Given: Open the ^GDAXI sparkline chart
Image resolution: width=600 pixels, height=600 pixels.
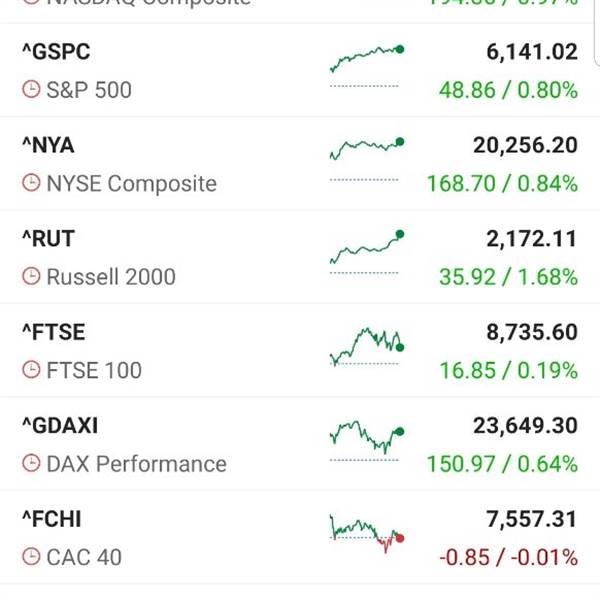Looking at the screenshot, I should click(367, 440).
